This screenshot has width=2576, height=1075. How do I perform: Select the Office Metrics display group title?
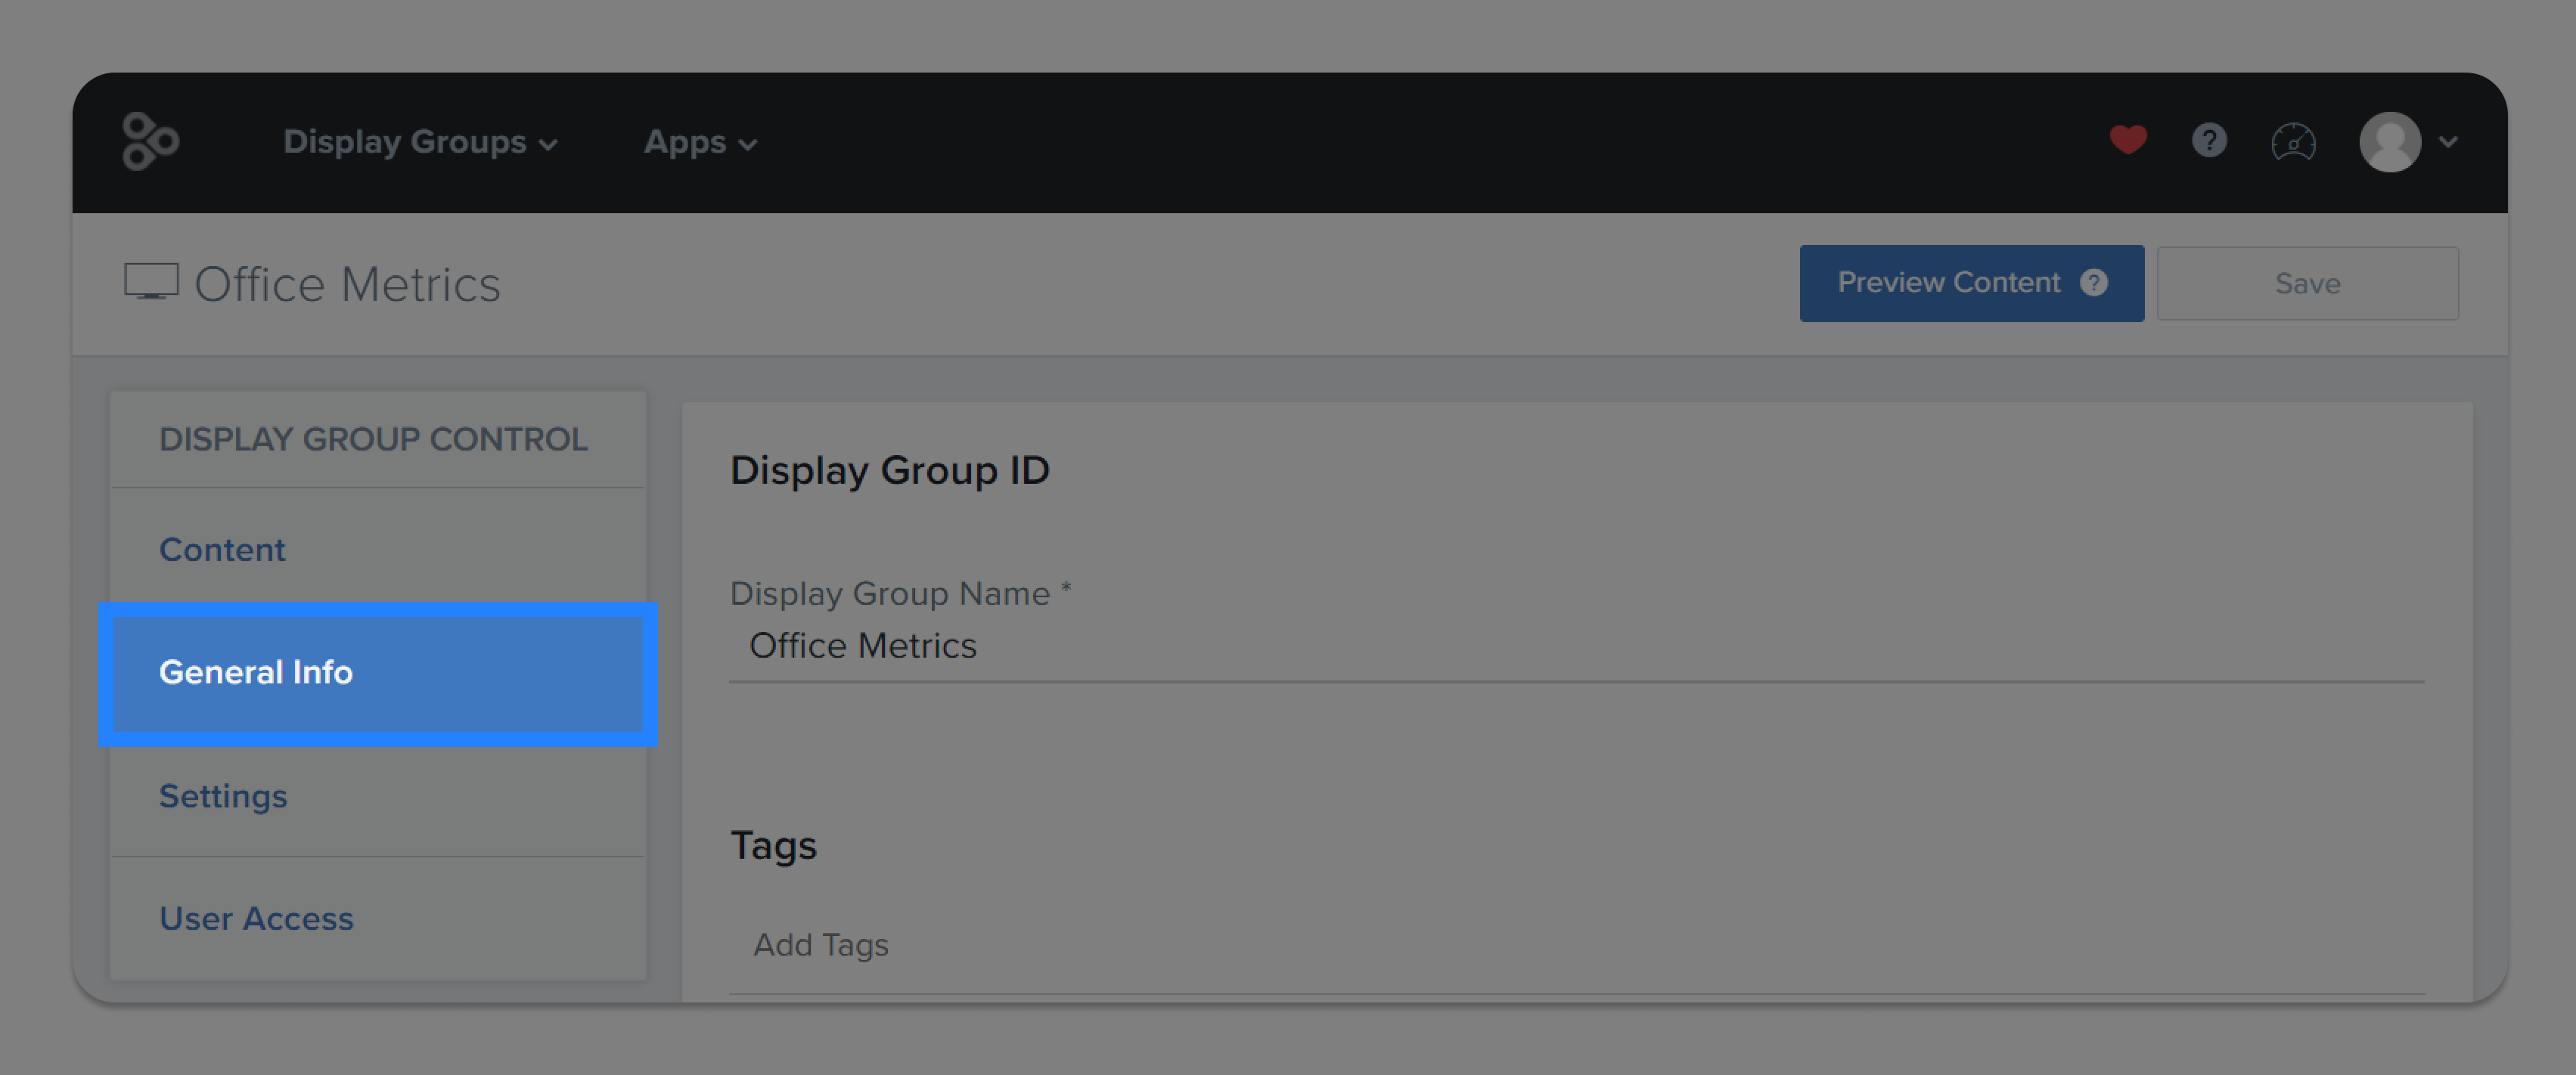pyautogui.click(x=347, y=283)
